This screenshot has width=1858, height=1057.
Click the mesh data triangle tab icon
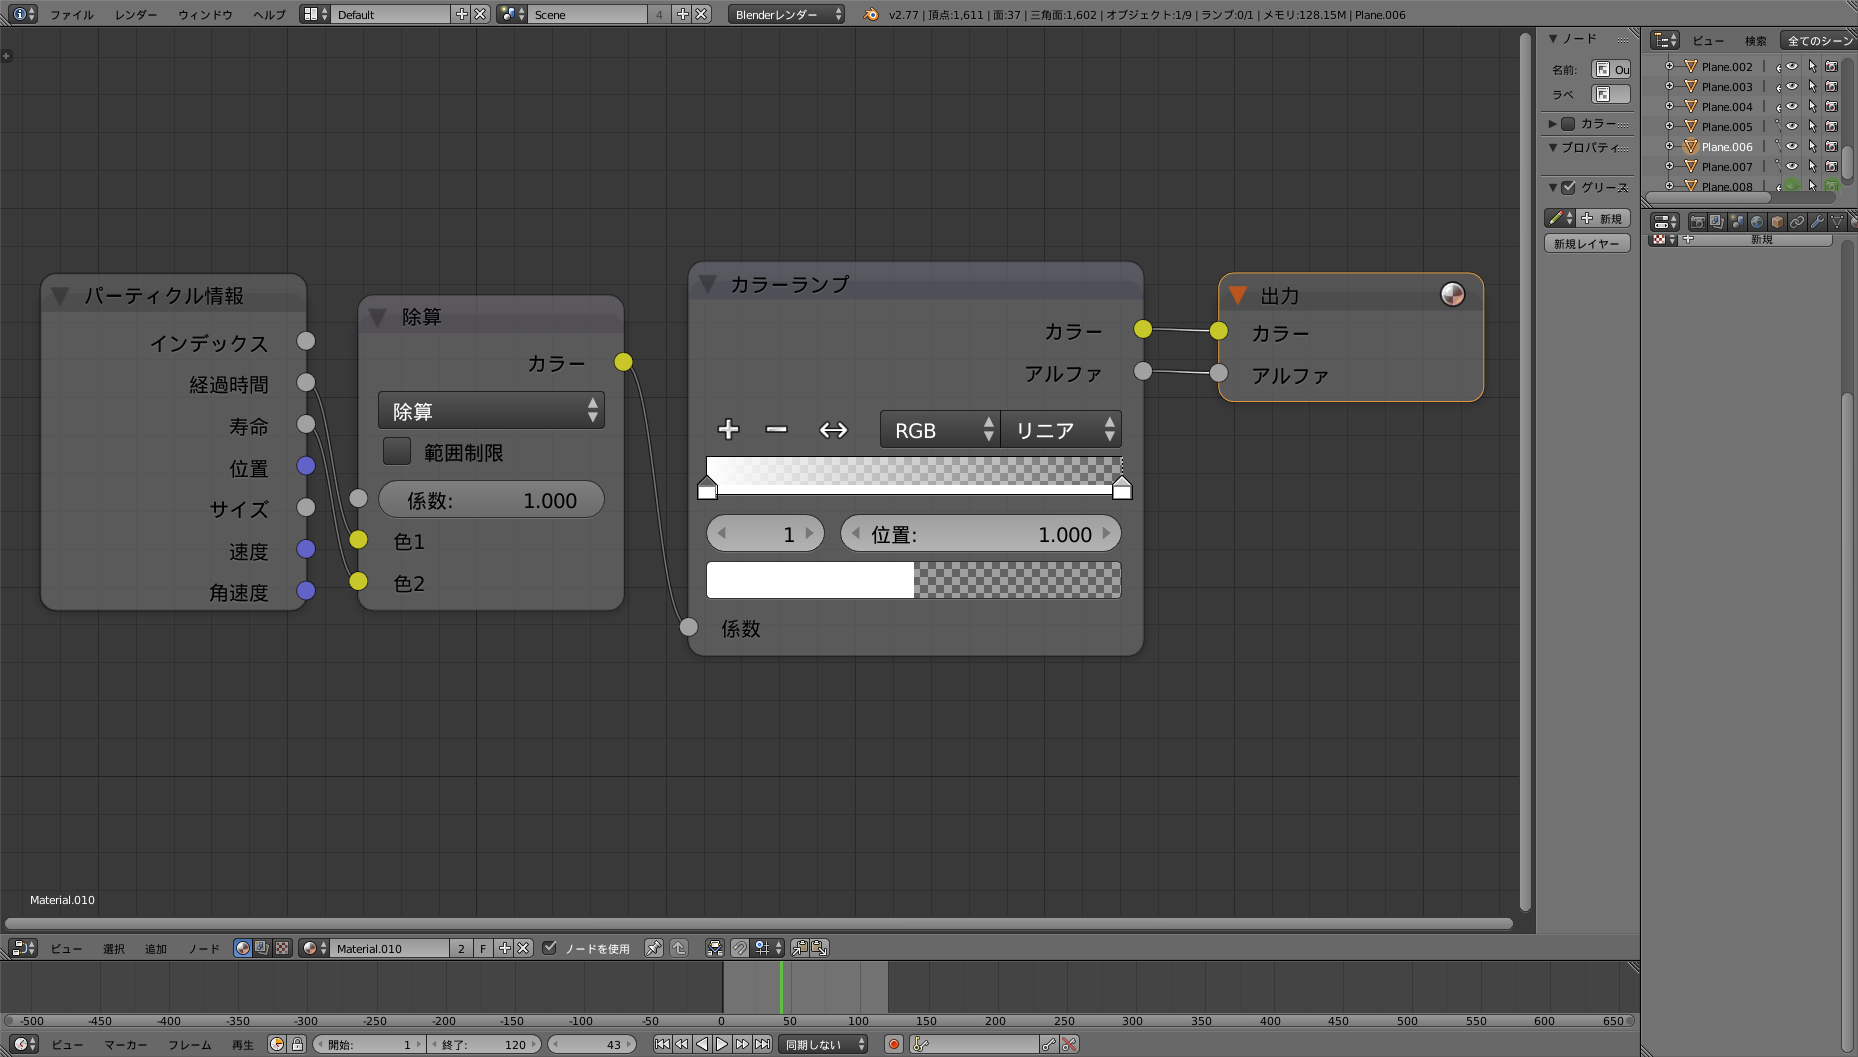point(1837,222)
